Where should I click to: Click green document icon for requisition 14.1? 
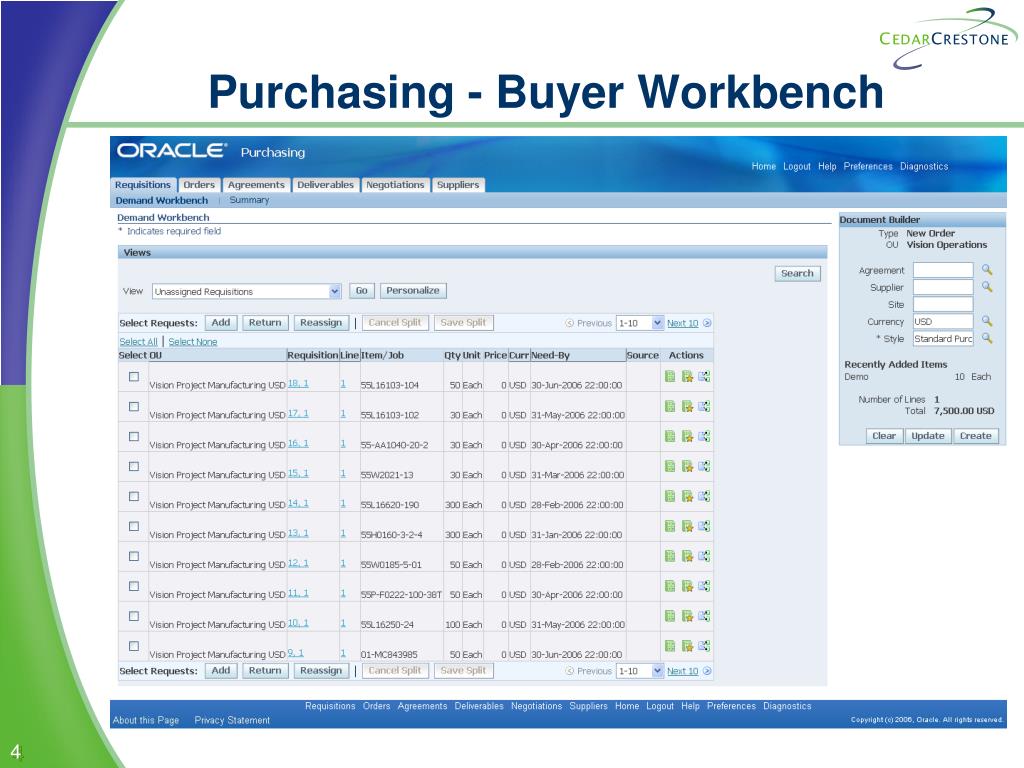pos(669,496)
